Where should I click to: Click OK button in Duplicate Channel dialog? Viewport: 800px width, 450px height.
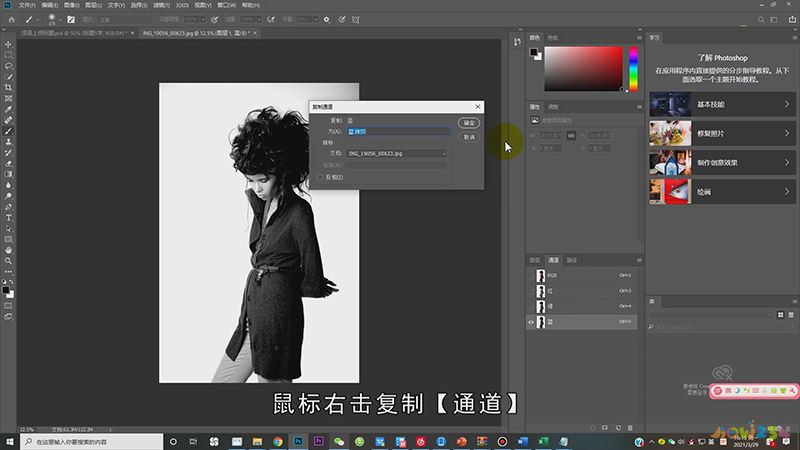(469, 123)
